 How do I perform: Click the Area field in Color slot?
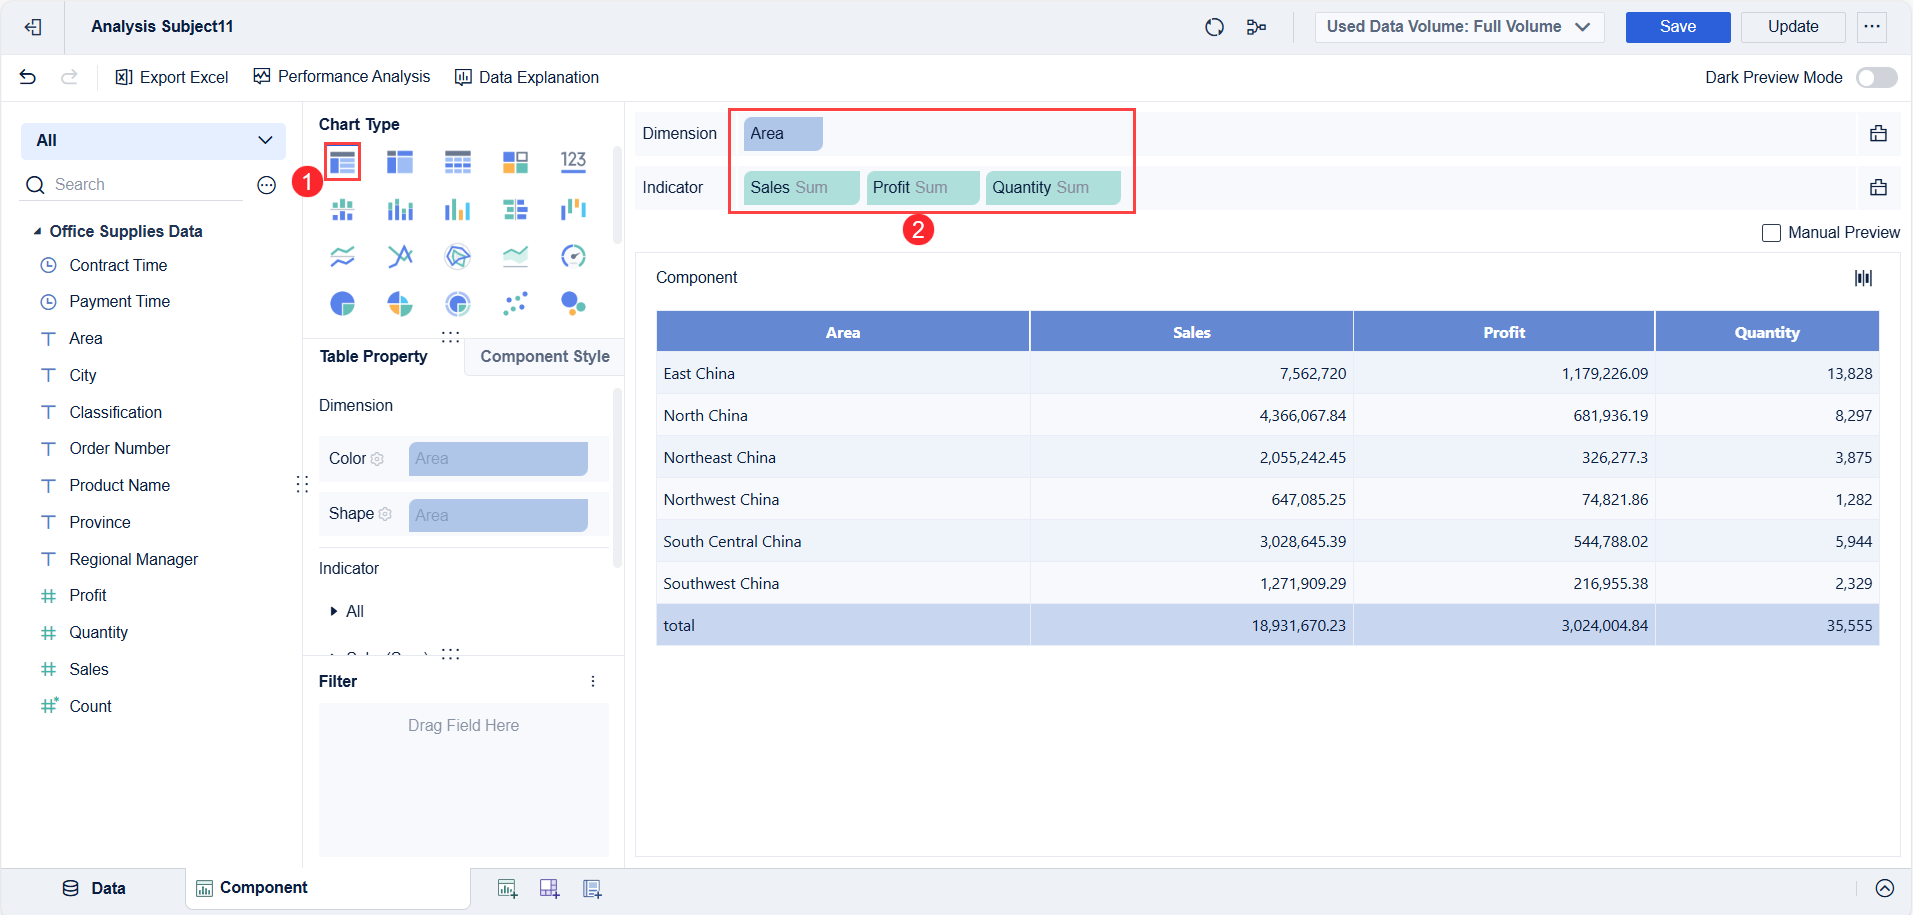point(498,459)
